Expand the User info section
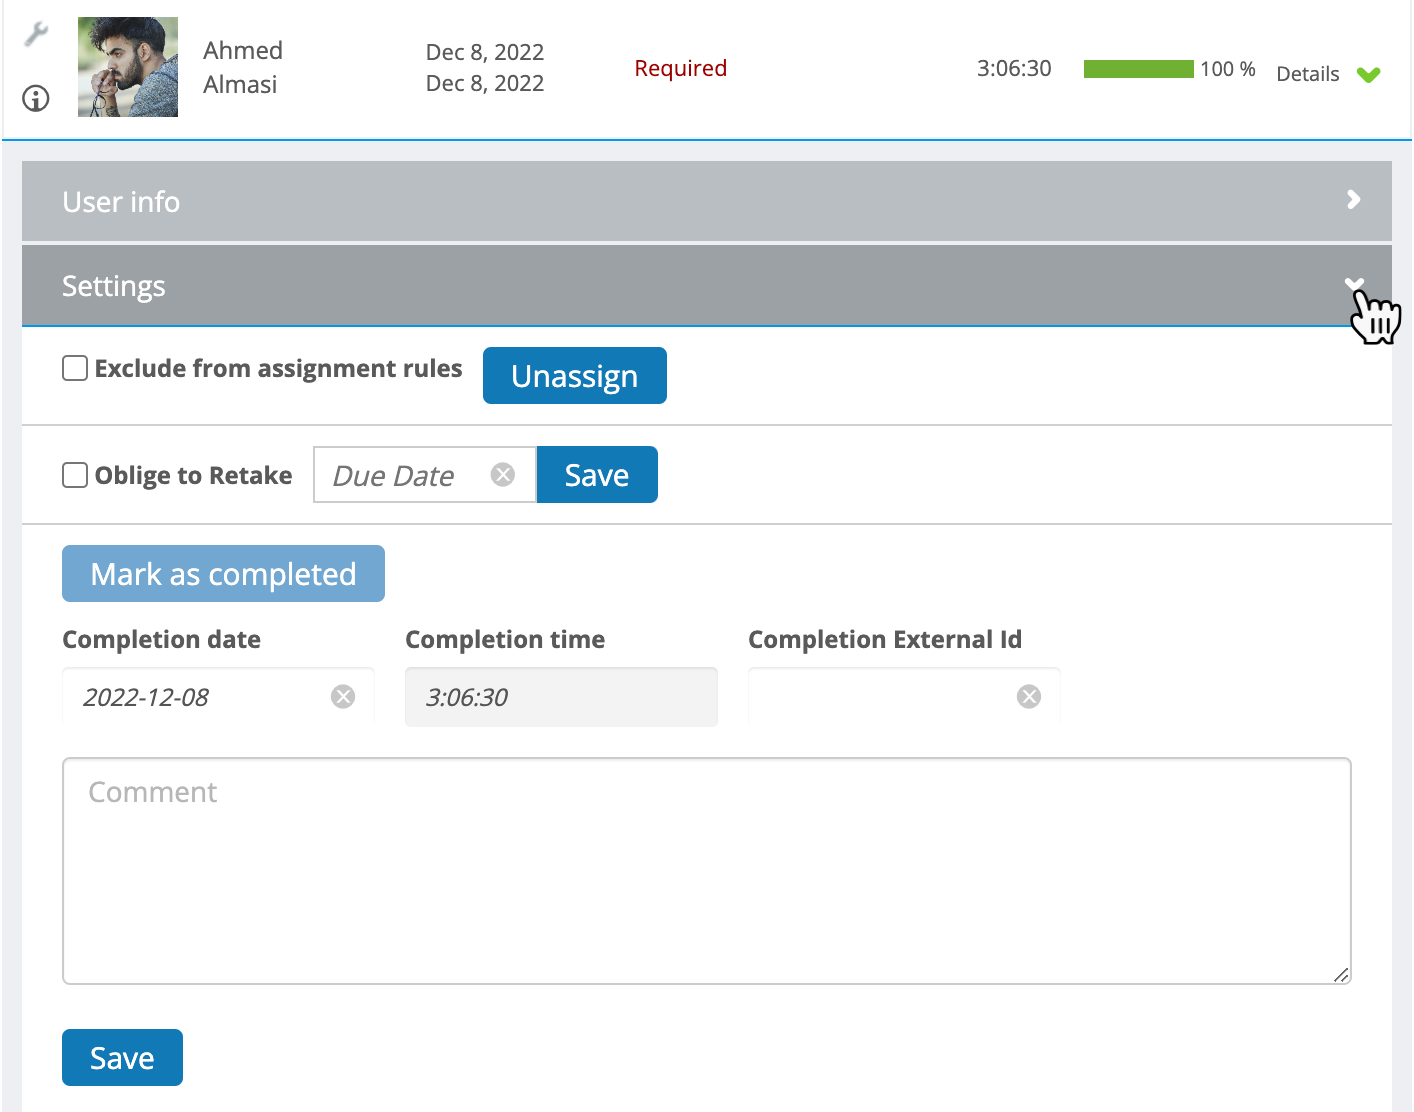Viewport: 1414px width, 1112px height. click(x=1354, y=201)
